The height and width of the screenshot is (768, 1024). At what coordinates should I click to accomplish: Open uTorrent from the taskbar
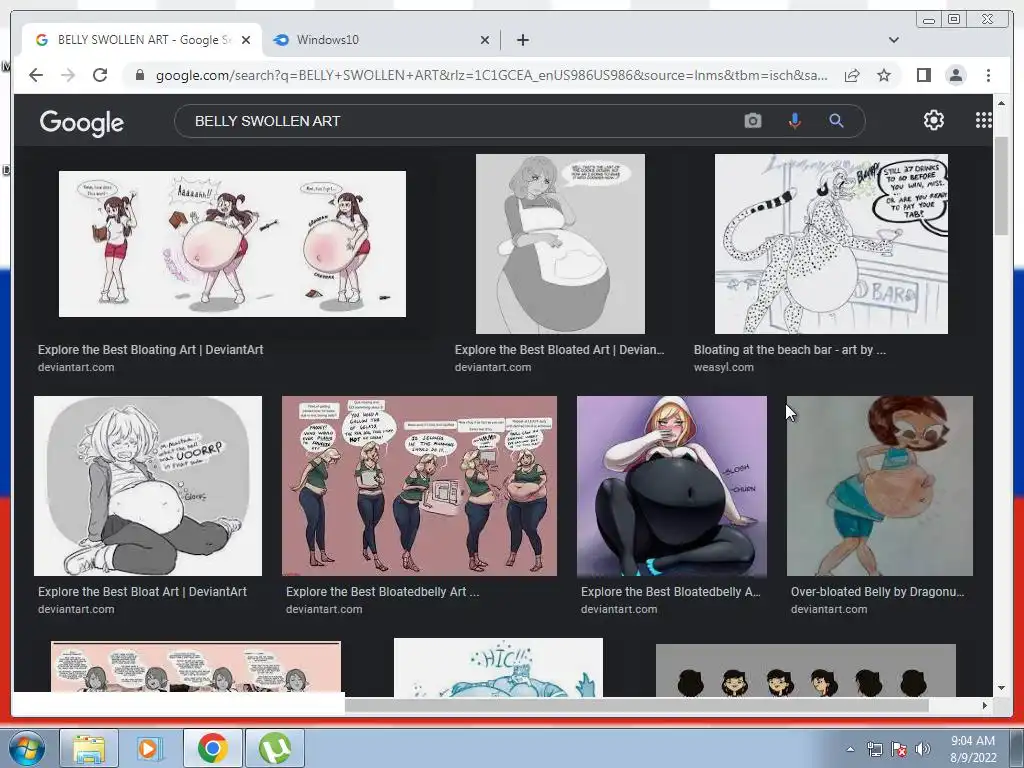pos(275,748)
